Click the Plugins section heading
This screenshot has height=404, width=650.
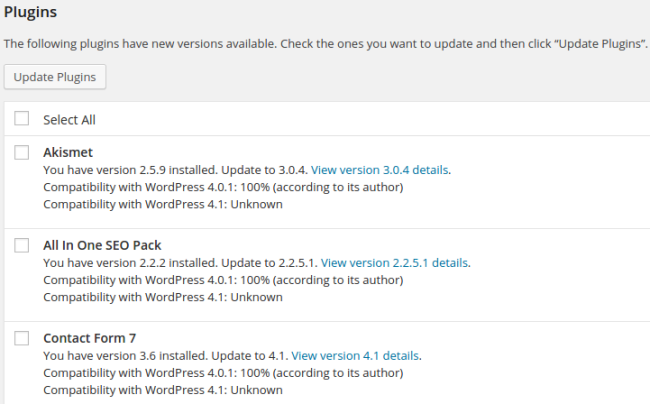[30, 12]
